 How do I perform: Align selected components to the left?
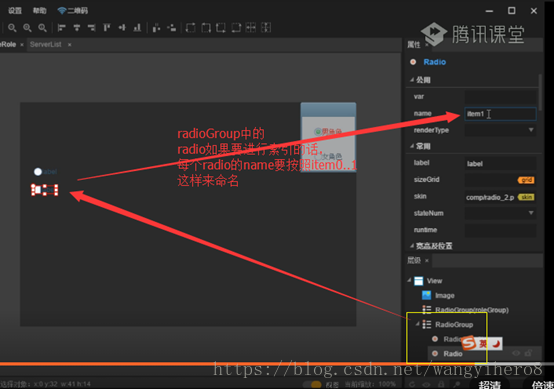click(x=61, y=28)
